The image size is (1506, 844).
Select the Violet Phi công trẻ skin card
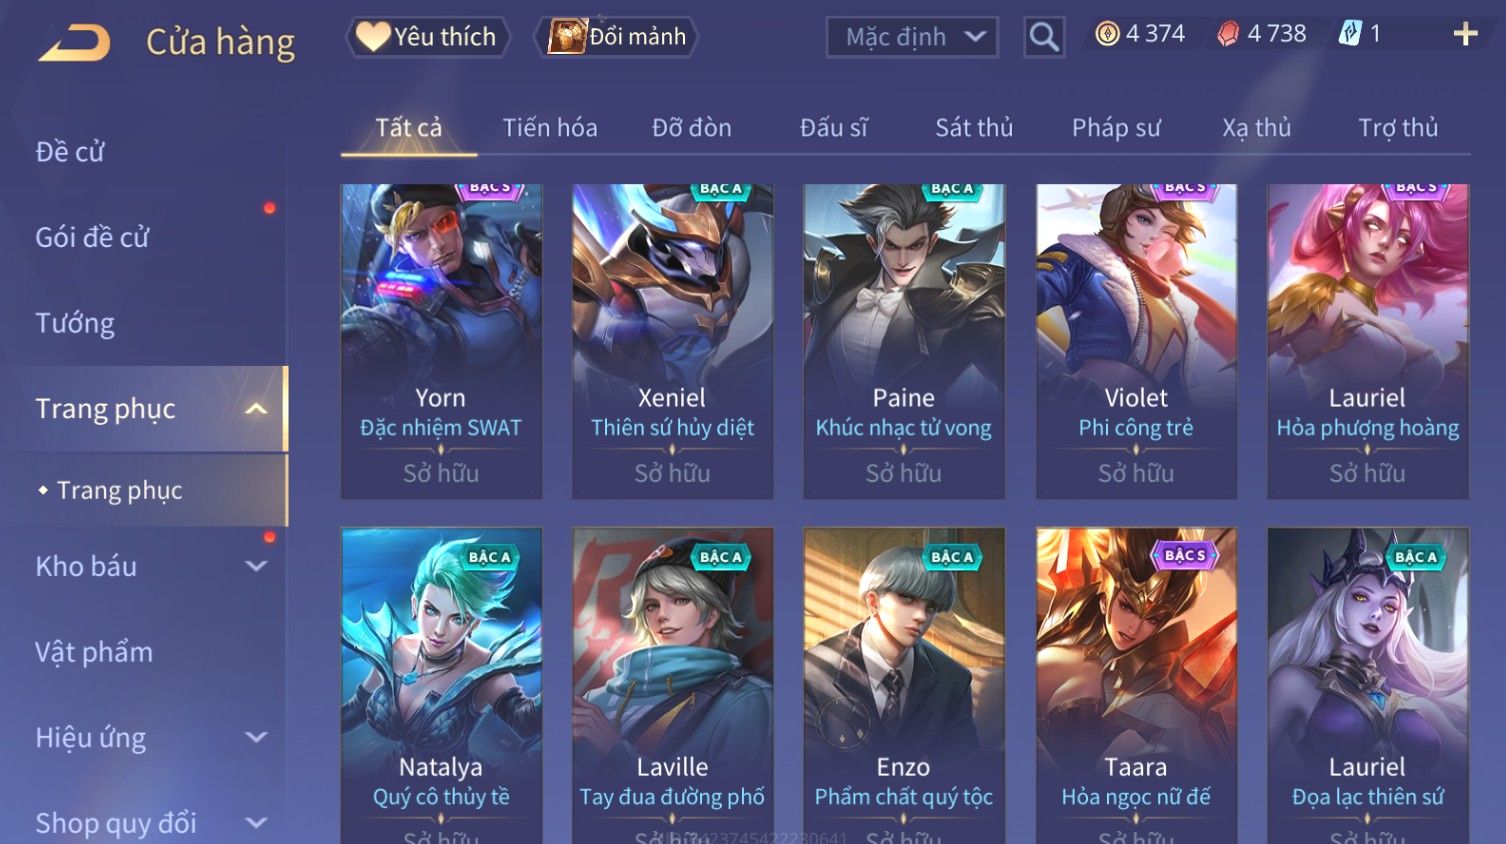[1136, 341]
